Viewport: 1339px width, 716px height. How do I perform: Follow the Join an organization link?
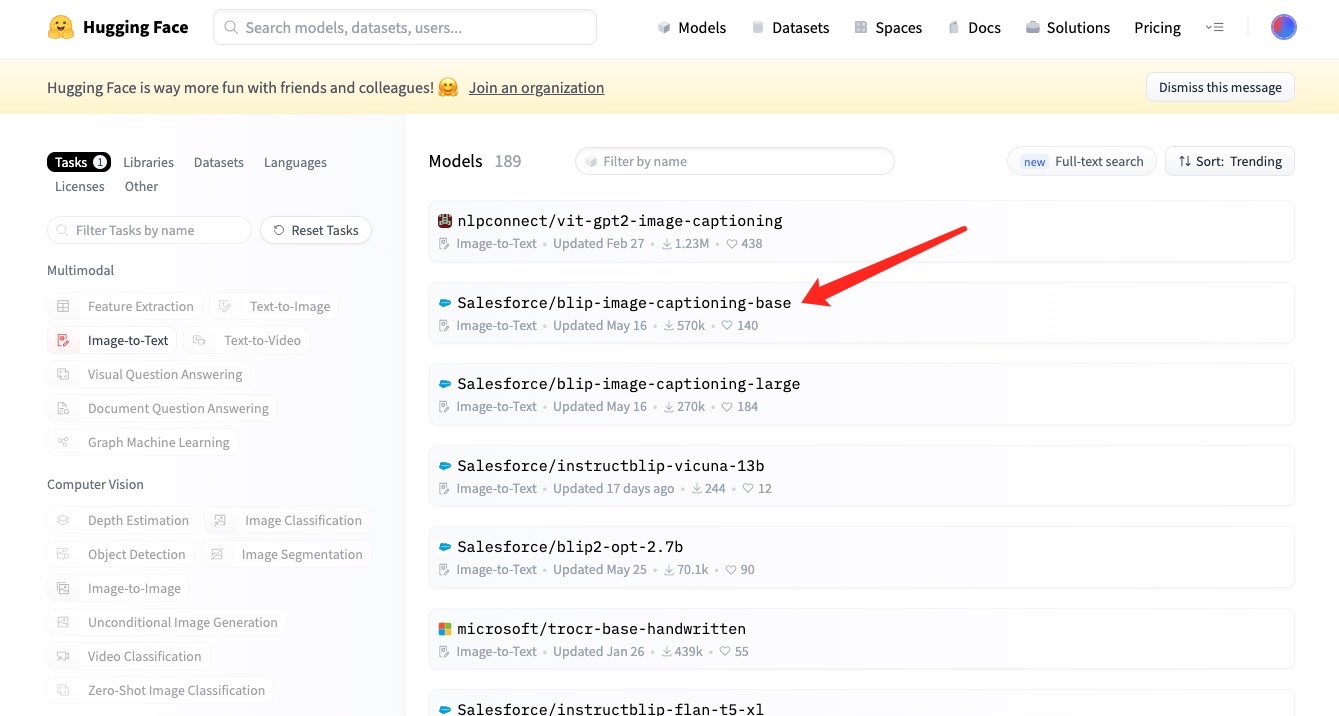[536, 87]
